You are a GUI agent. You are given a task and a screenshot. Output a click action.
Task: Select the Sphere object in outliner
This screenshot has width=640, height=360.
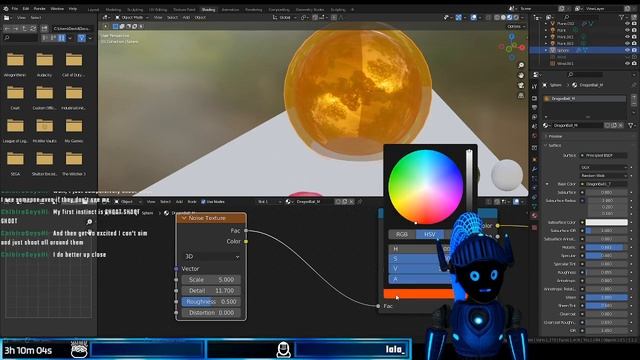click(x=563, y=50)
